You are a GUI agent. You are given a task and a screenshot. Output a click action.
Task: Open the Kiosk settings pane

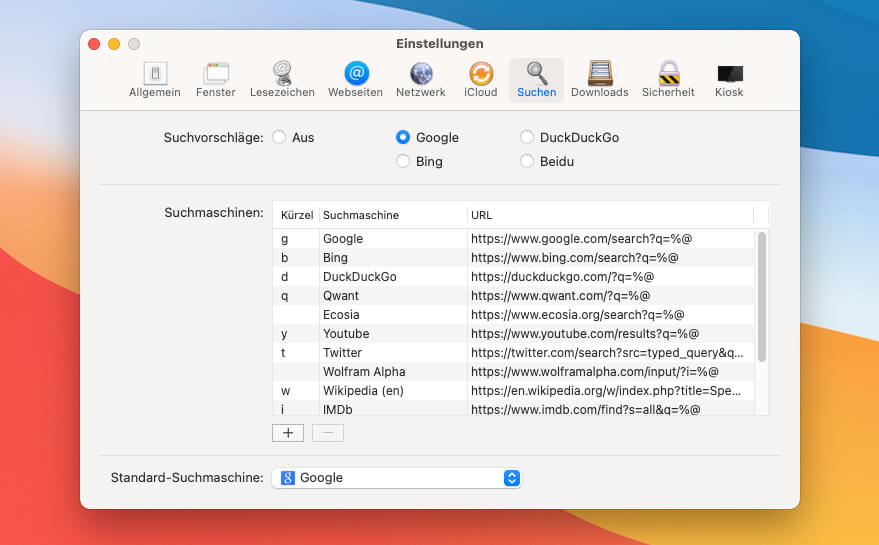click(729, 80)
